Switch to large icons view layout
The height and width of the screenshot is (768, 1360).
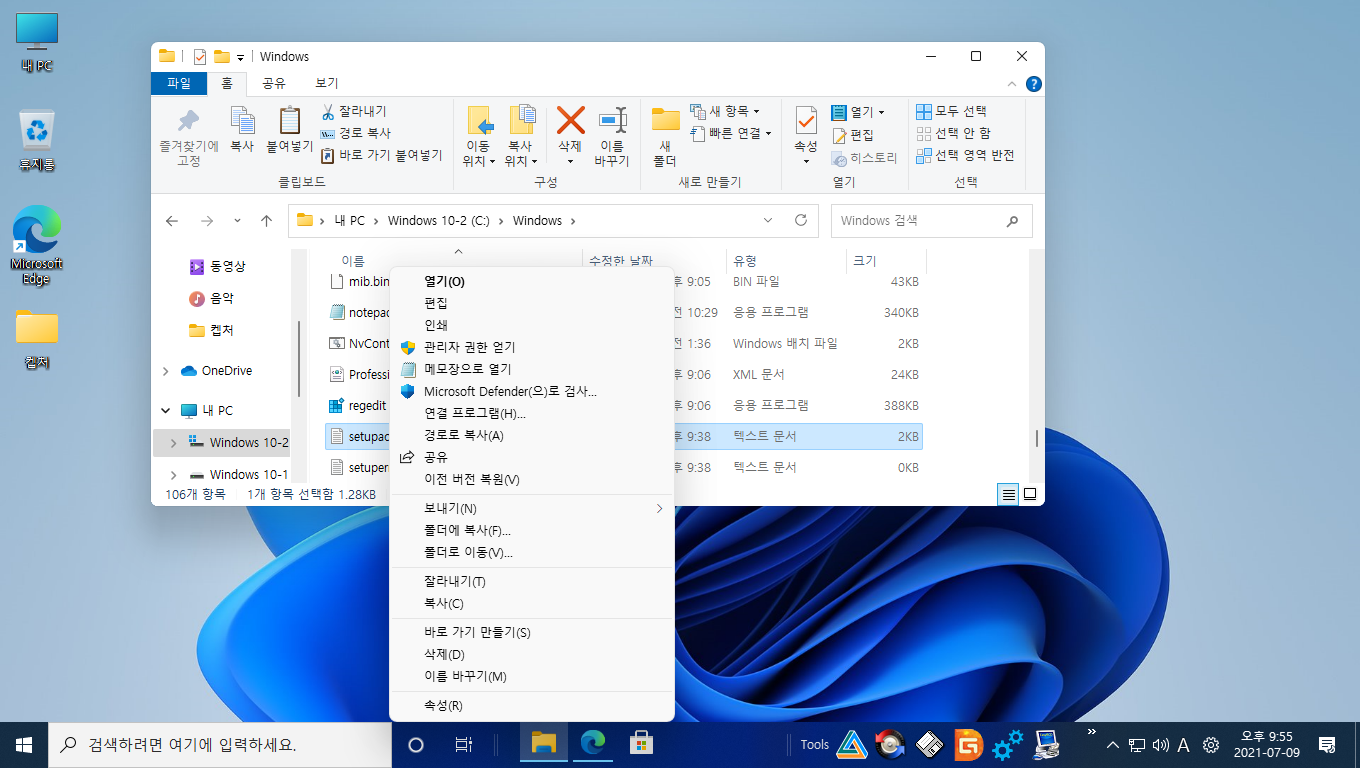[x=1030, y=494]
